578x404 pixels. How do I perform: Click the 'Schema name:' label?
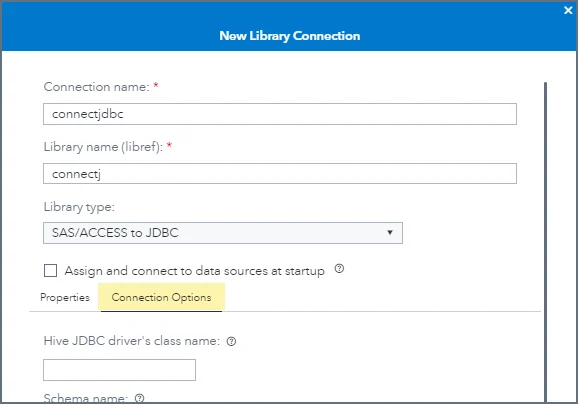pos(86,398)
